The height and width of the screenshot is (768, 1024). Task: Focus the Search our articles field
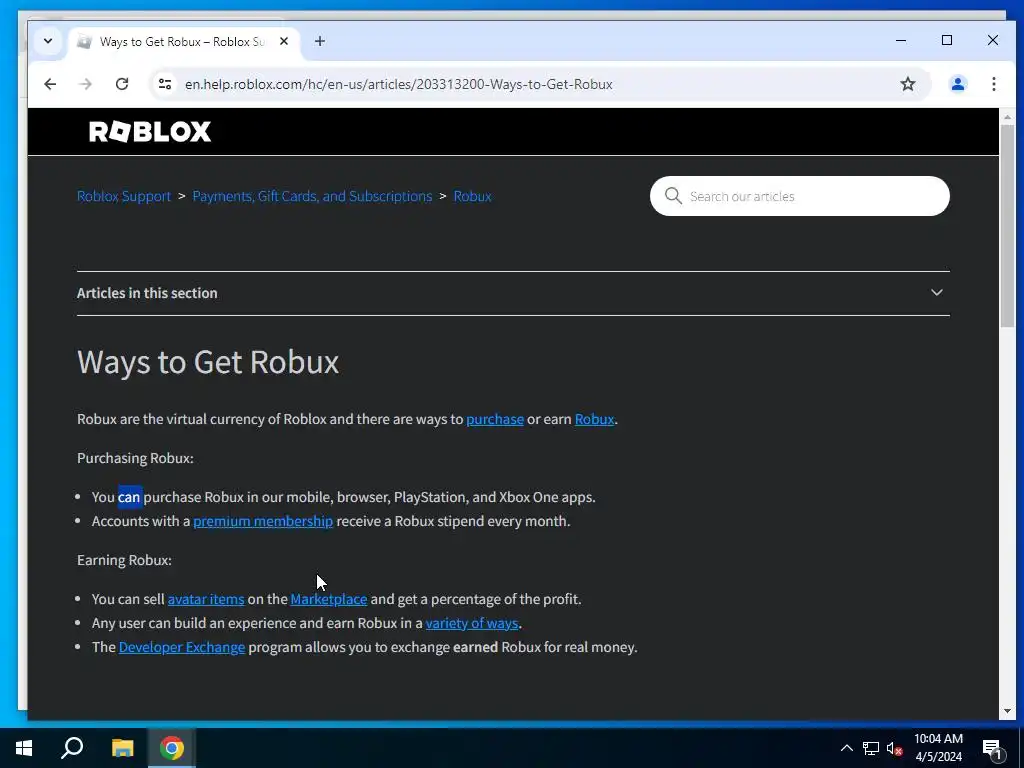coord(799,196)
